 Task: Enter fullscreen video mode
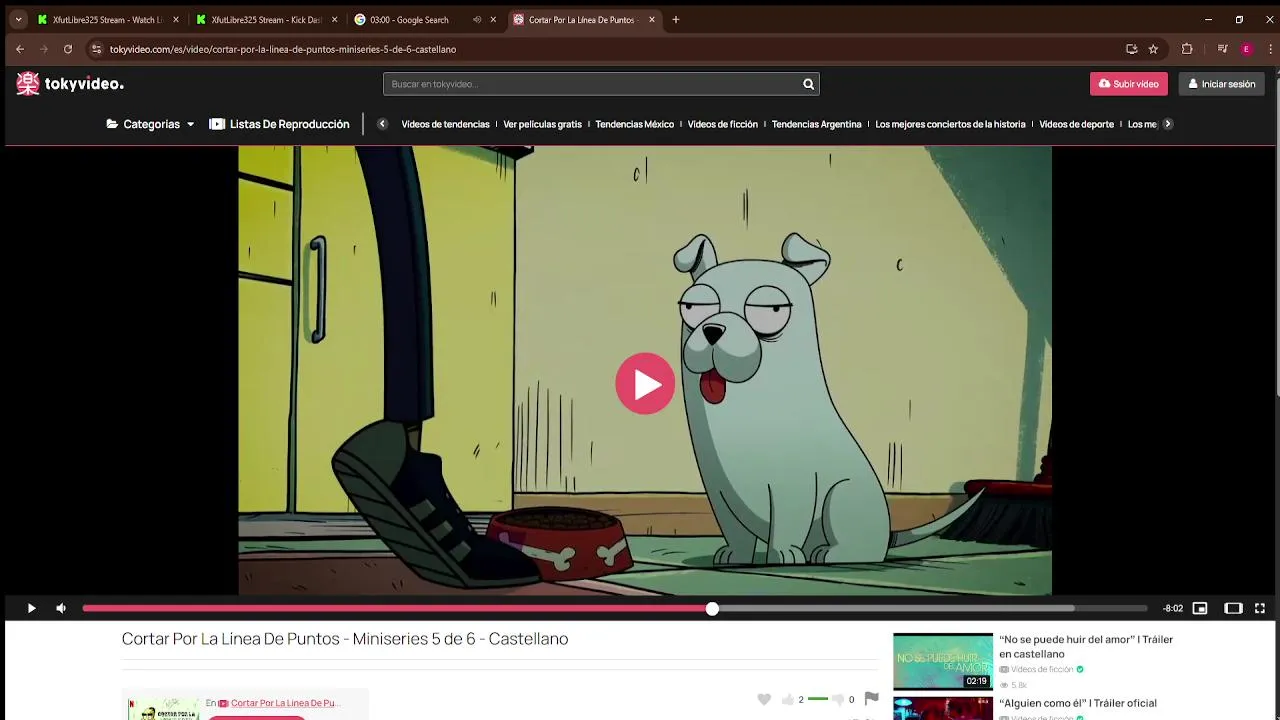[1260, 608]
